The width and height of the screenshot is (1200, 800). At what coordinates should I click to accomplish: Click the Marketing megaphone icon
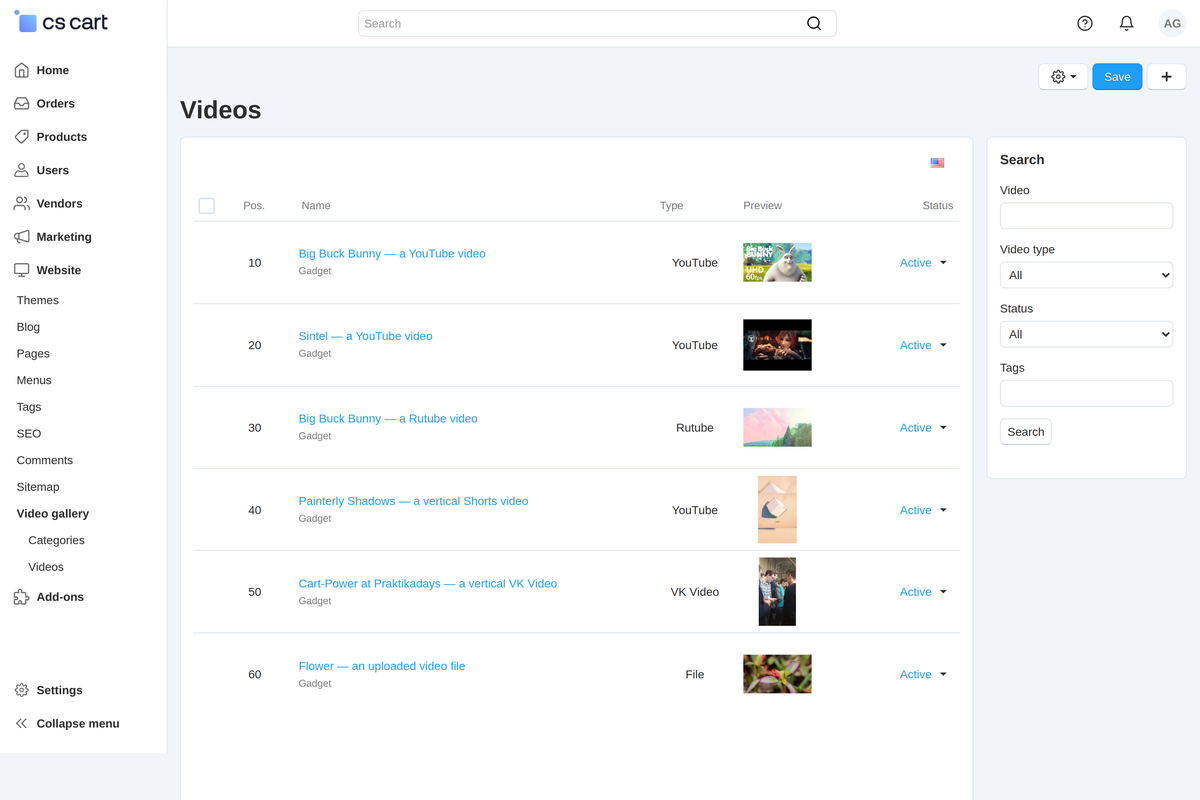[x=21, y=237]
